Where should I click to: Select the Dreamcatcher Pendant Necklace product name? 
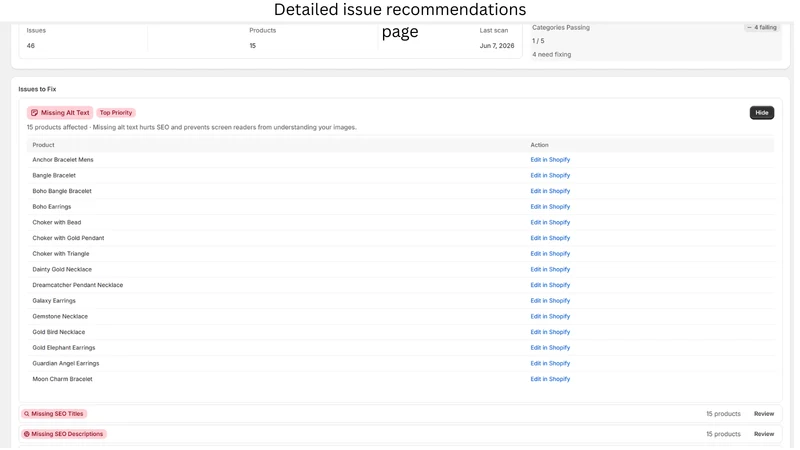point(78,285)
